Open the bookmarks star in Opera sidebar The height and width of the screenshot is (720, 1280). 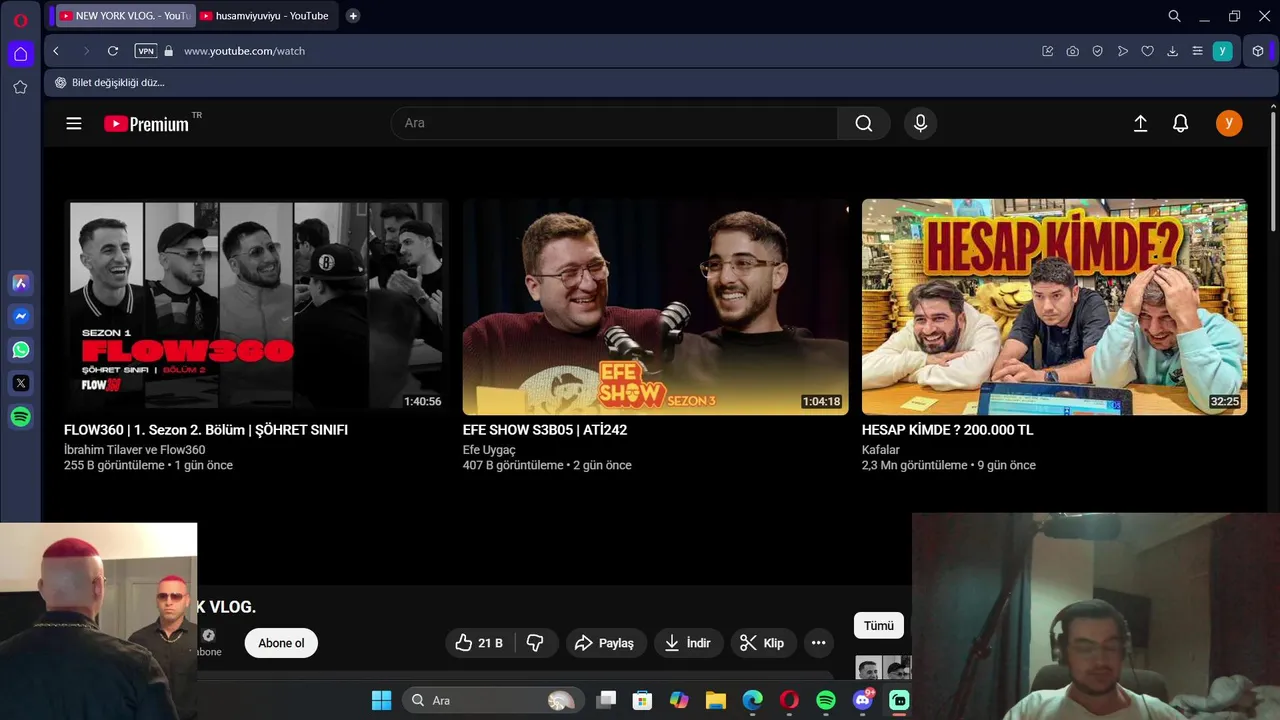pyautogui.click(x=20, y=87)
